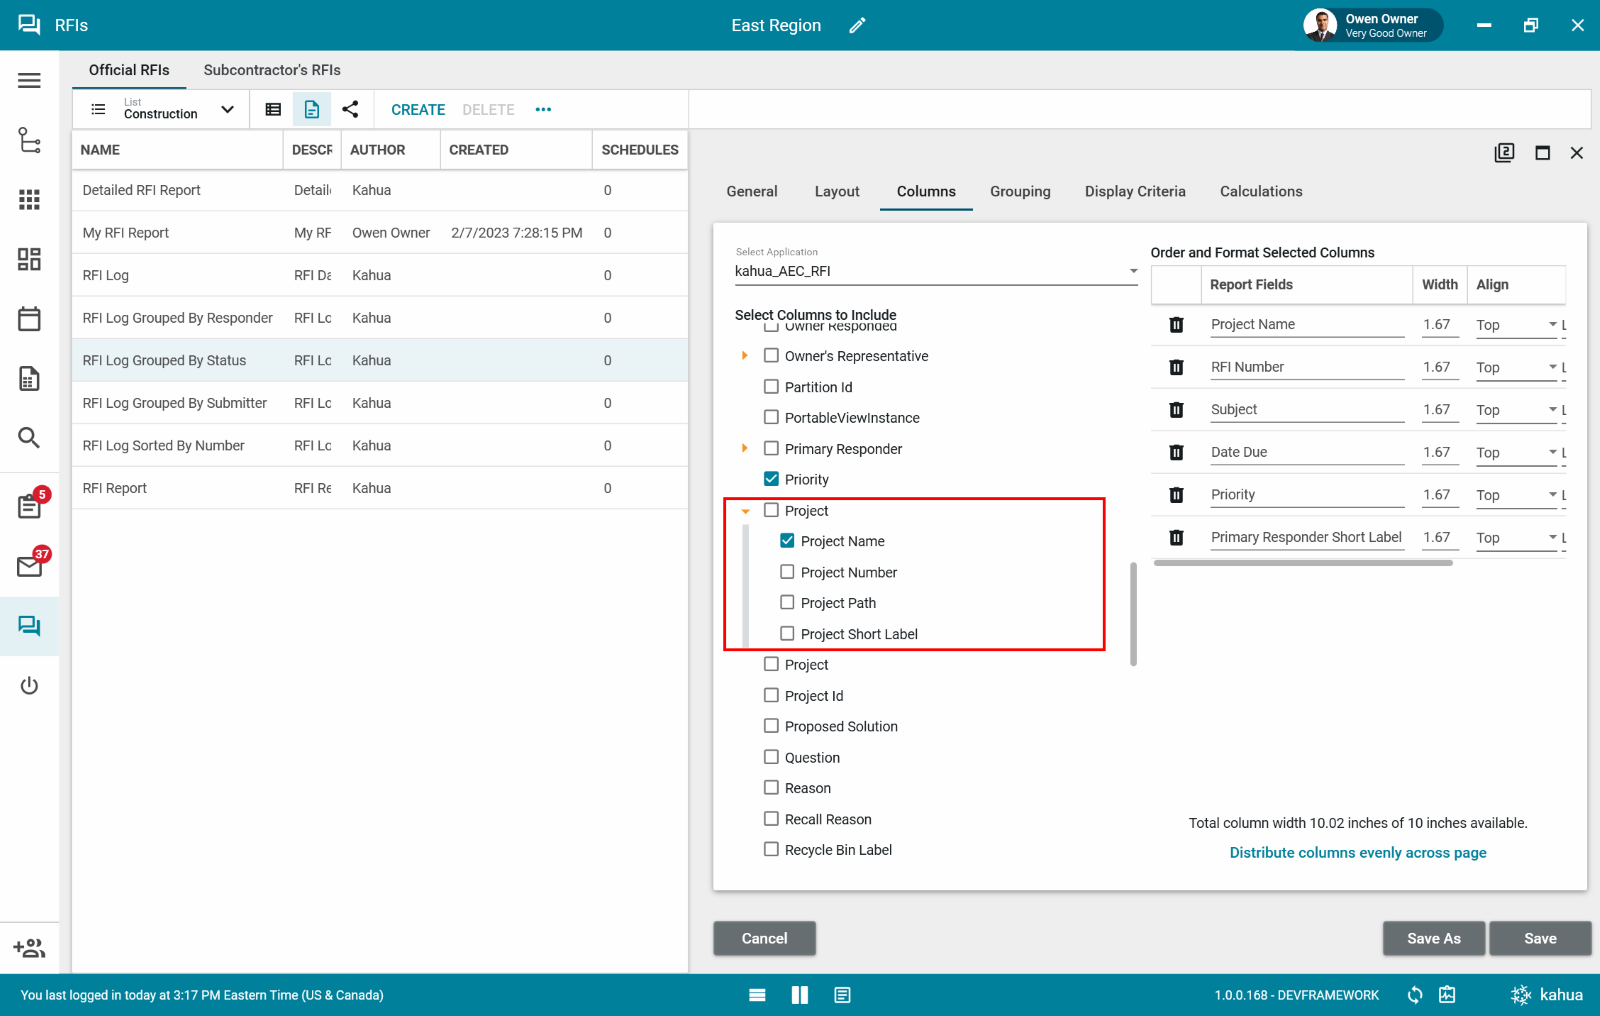Open the search icon in the left sidebar
The image size is (1600, 1016).
pos(29,437)
